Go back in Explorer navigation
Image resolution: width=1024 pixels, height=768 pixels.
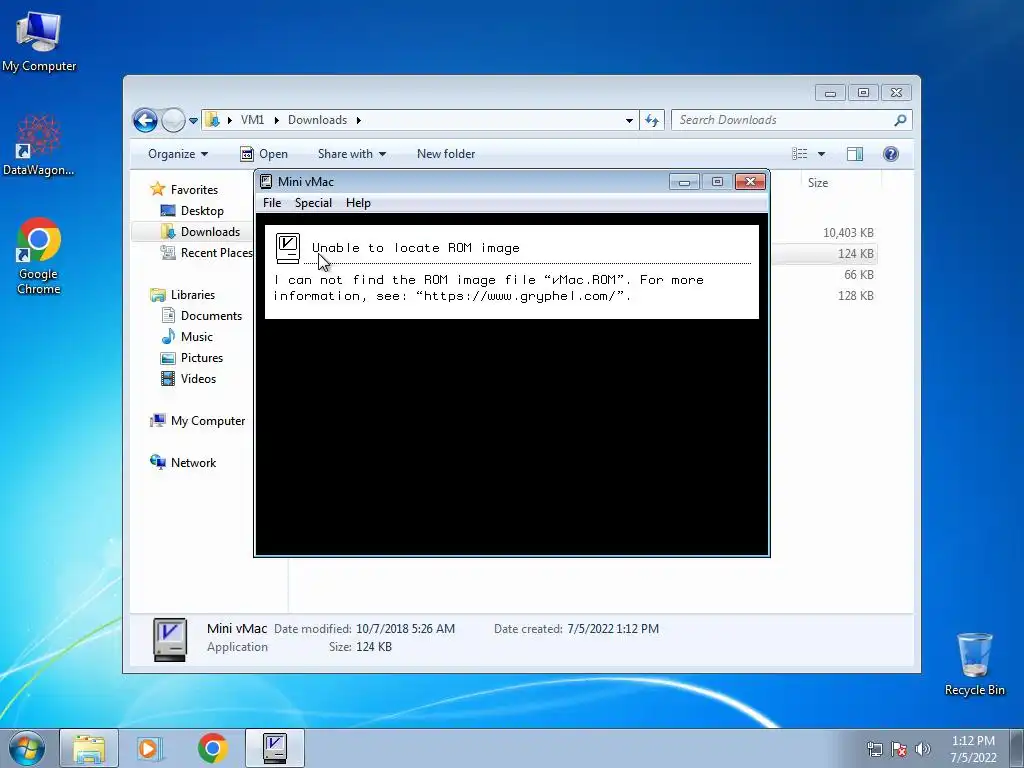pos(145,120)
